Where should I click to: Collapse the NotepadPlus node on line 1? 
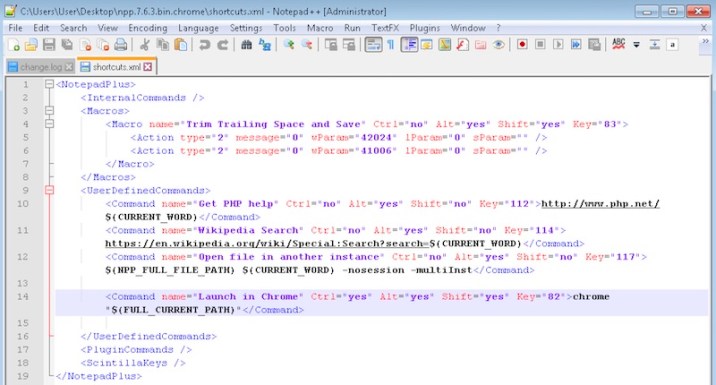click(49, 84)
